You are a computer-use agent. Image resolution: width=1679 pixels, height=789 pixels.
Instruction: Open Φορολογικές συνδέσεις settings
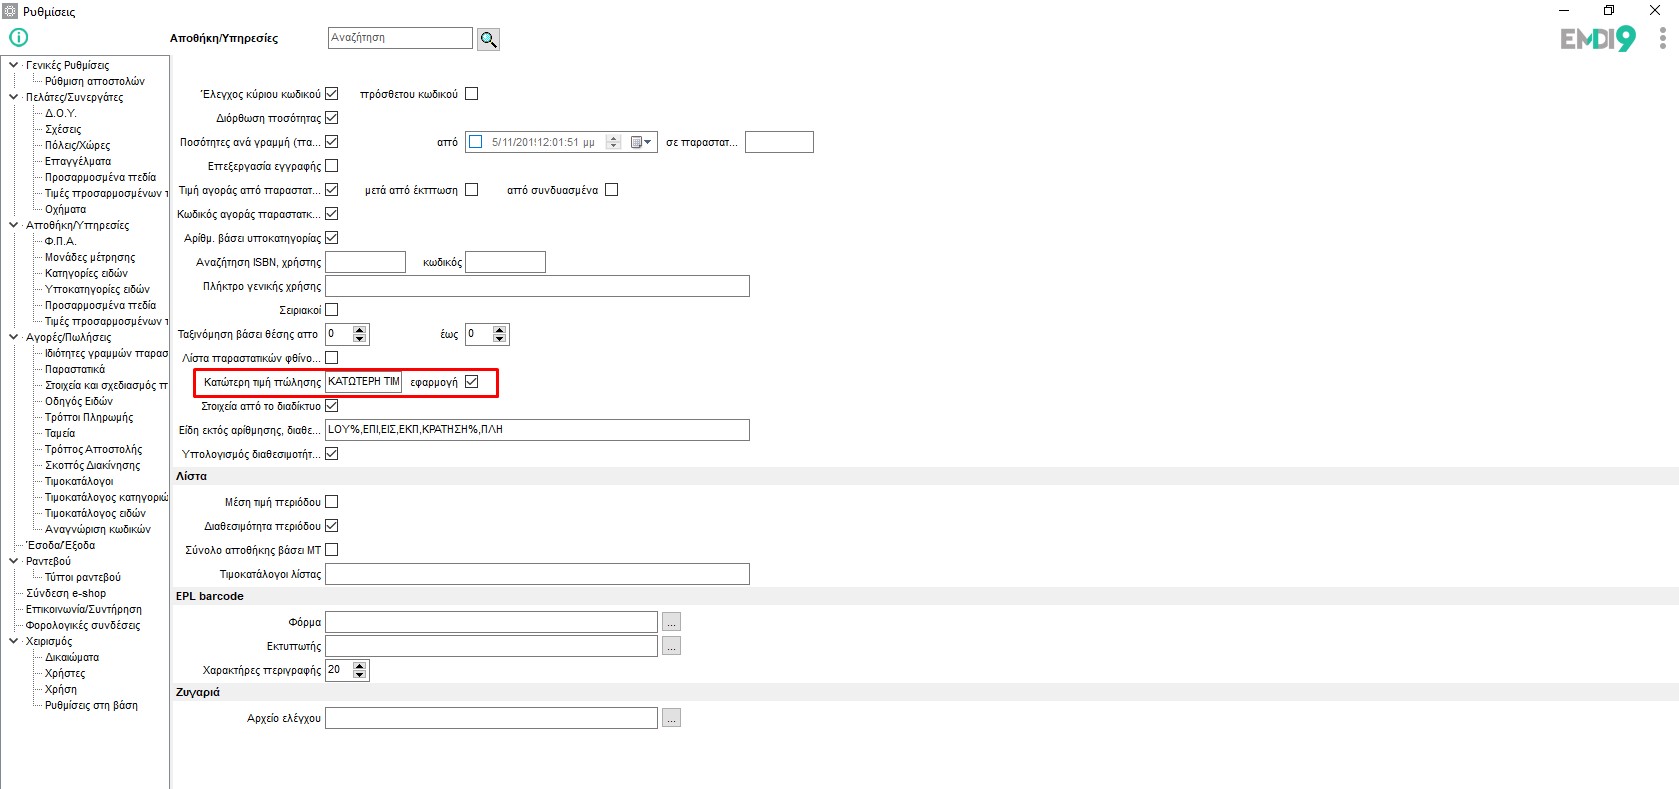click(x=83, y=625)
